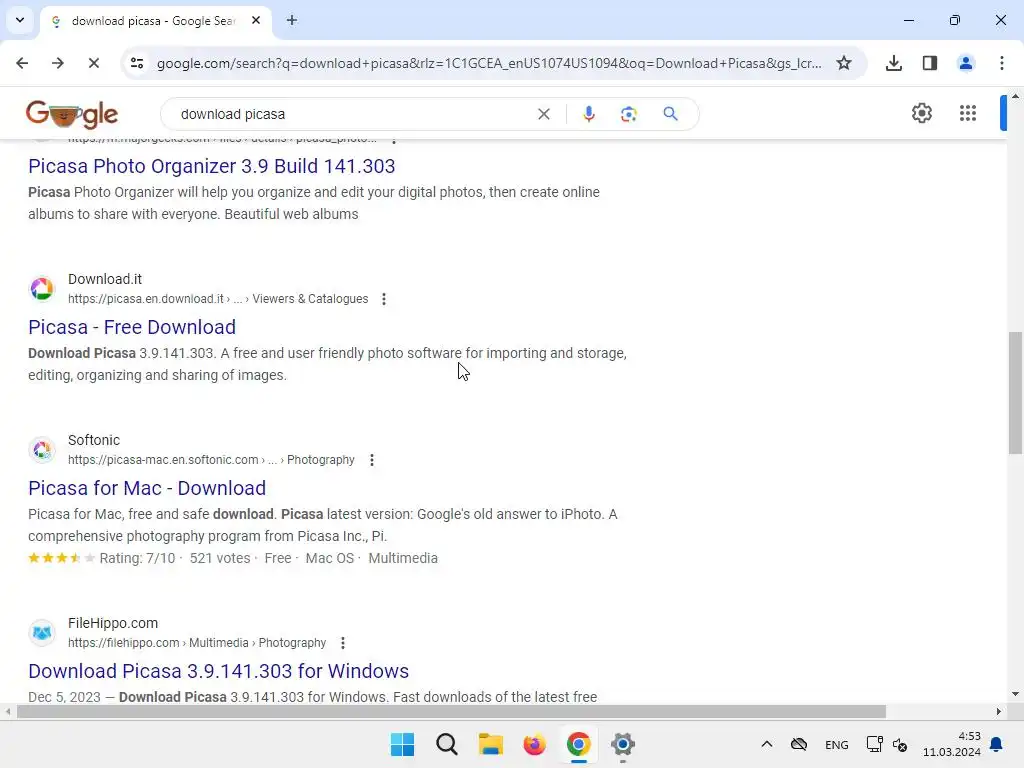
Task: Bookmark this page with the star icon
Action: coord(844,63)
